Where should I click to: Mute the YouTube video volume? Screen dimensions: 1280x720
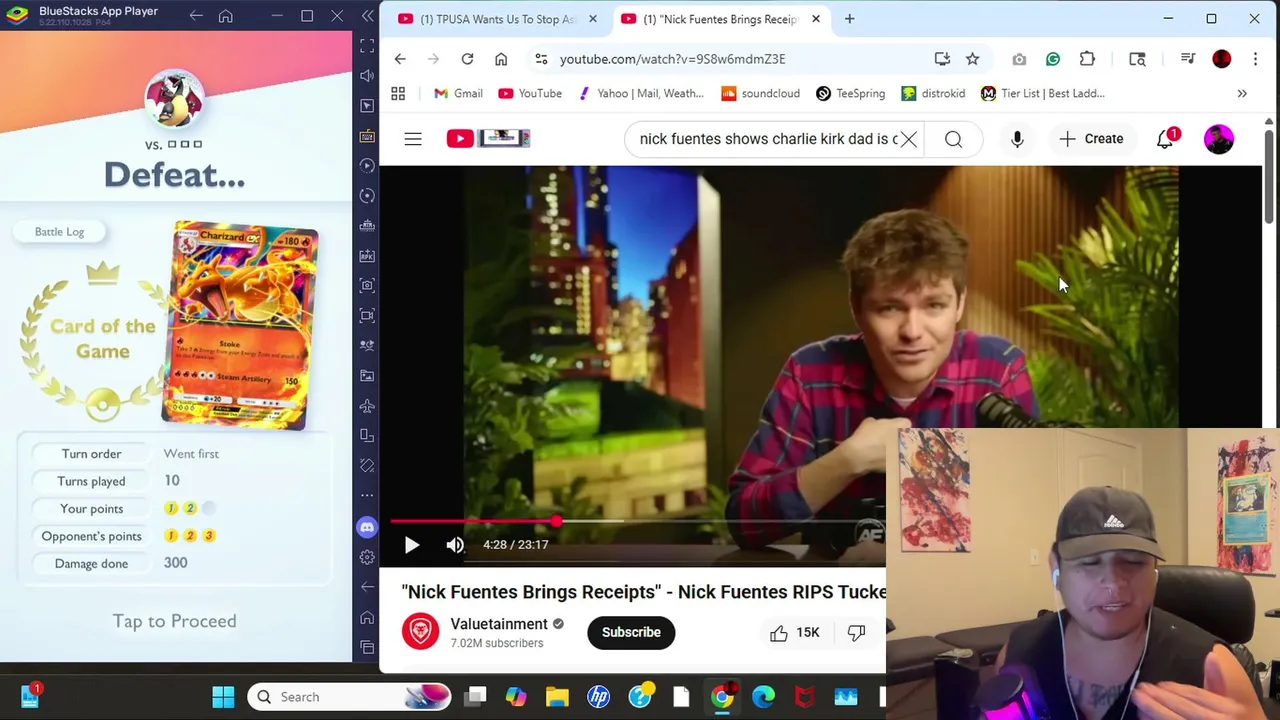point(455,545)
